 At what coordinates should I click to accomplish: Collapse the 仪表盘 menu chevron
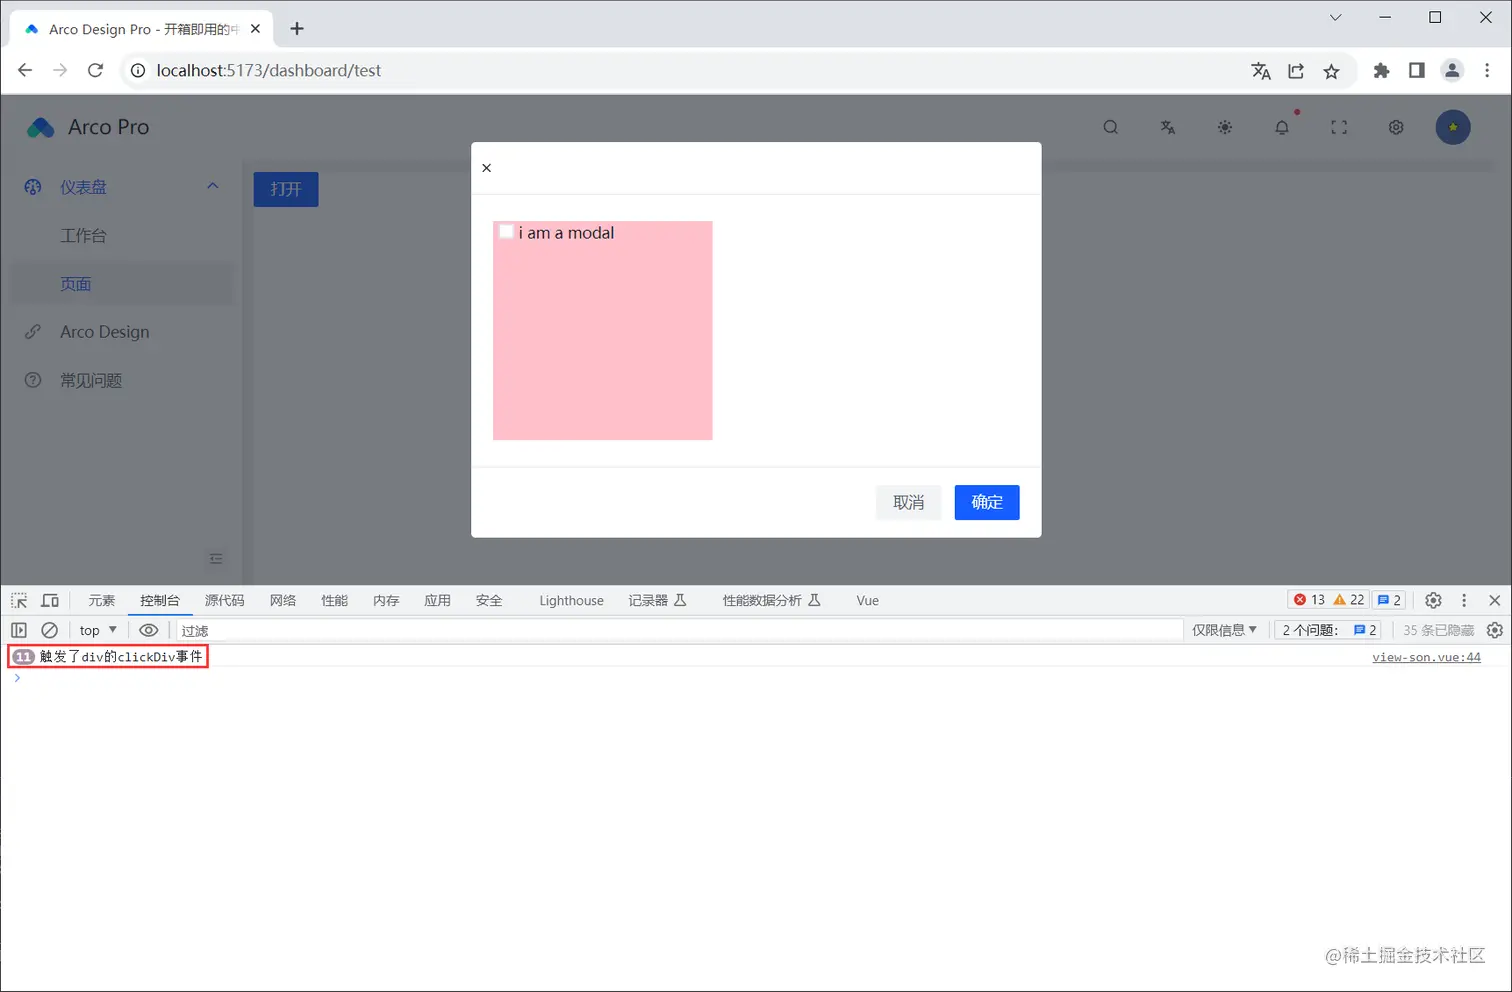click(x=212, y=186)
